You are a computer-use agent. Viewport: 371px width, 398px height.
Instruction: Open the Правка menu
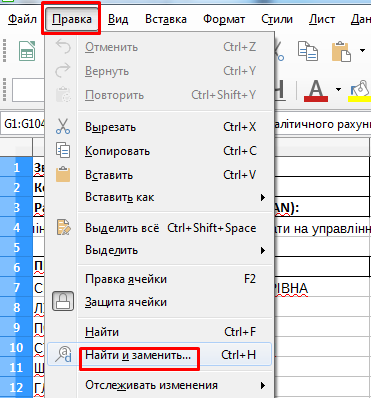coord(72,19)
